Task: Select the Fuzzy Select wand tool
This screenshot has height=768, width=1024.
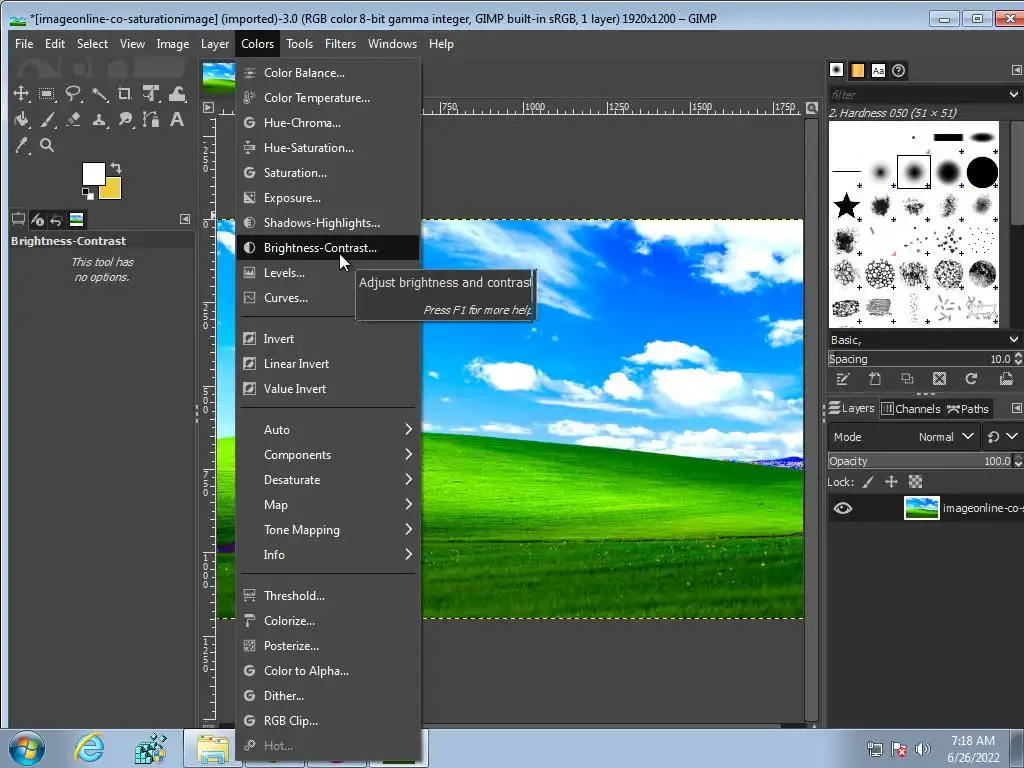Action: [x=99, y=94]
